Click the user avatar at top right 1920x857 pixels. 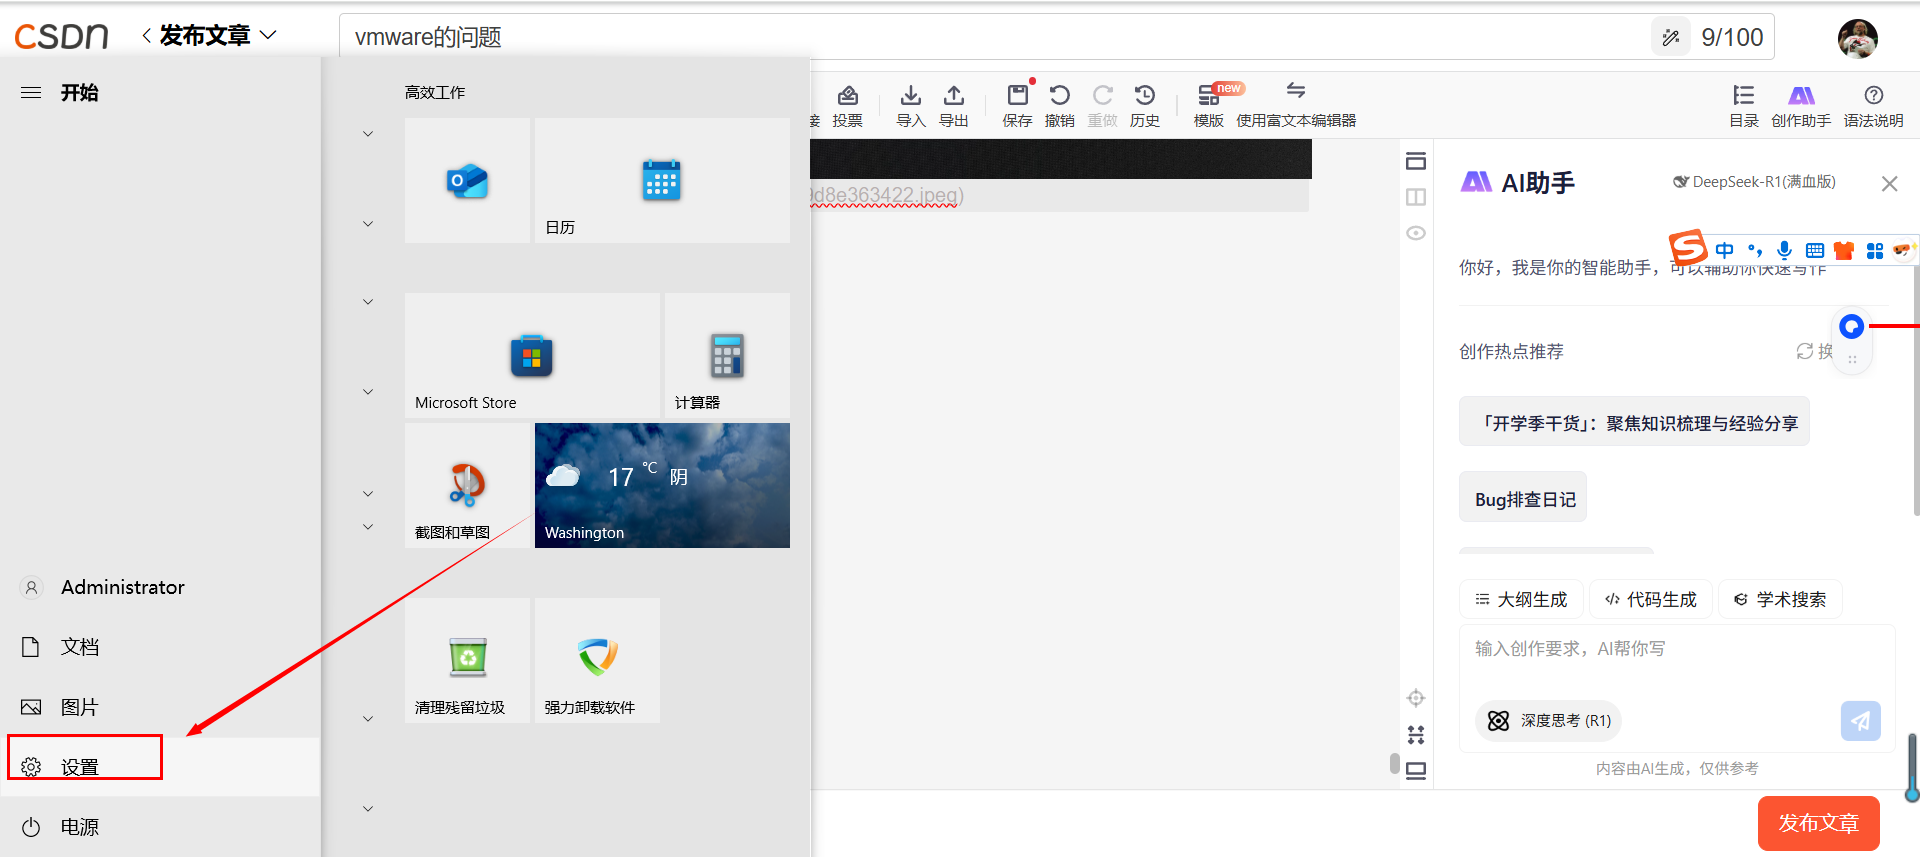pos(1857,38)
